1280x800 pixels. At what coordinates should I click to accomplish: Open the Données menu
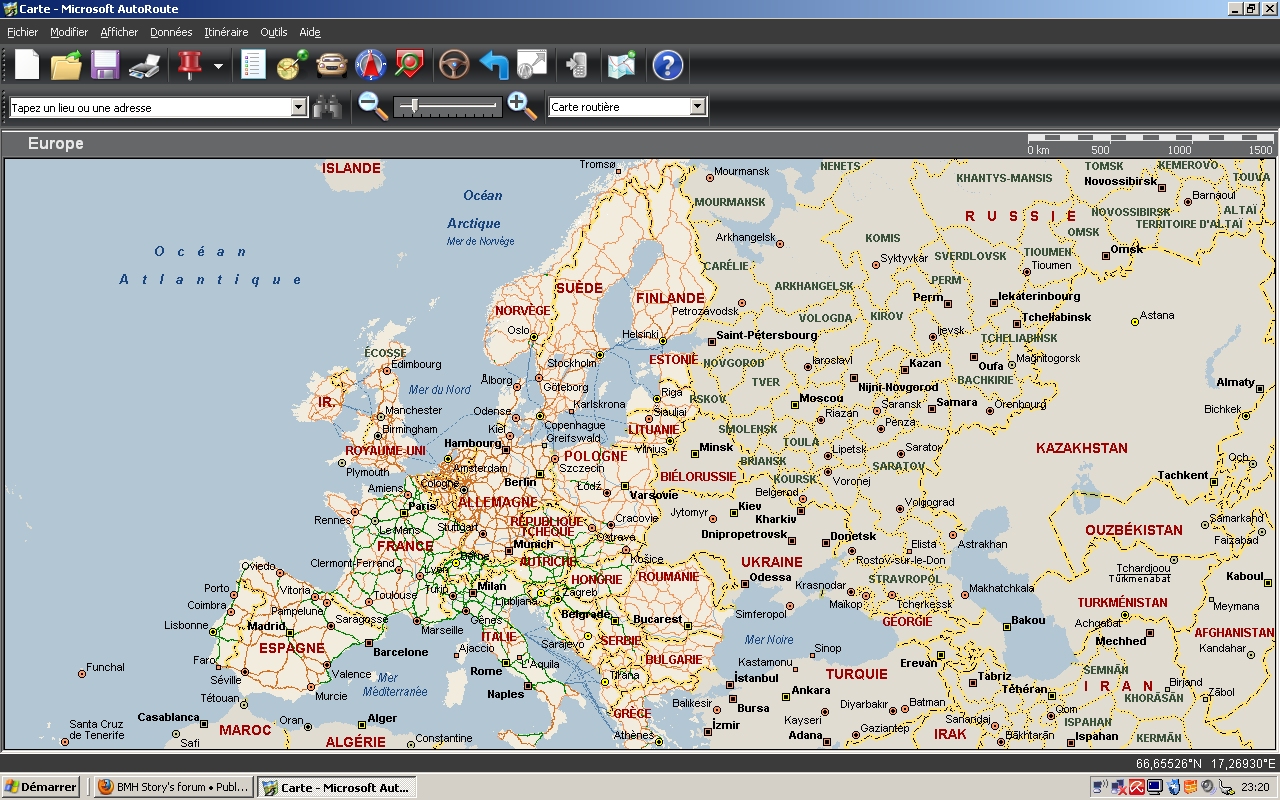point(171,32)
